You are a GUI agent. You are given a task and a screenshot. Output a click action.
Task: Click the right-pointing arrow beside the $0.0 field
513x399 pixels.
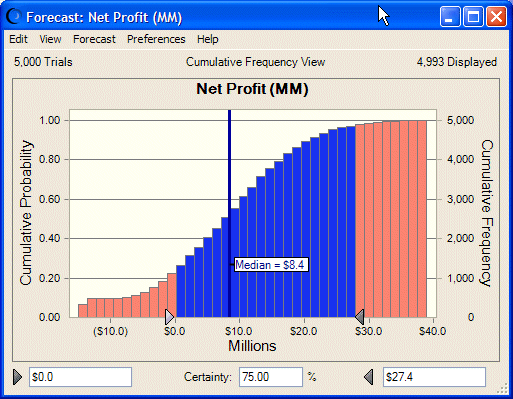coord(17,377)
